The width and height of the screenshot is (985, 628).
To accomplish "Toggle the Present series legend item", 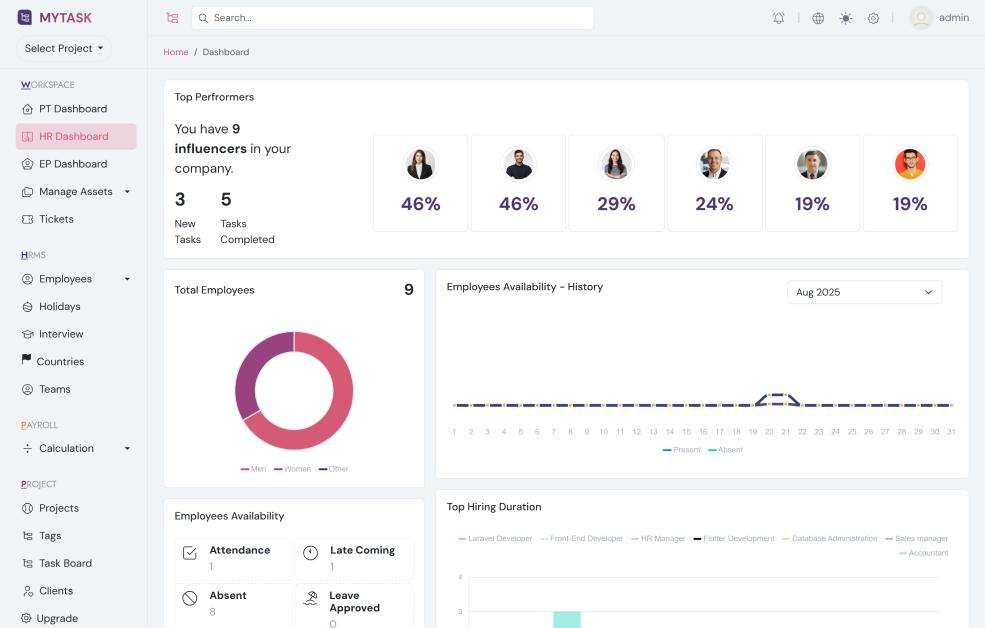I will tap(681, 450).
